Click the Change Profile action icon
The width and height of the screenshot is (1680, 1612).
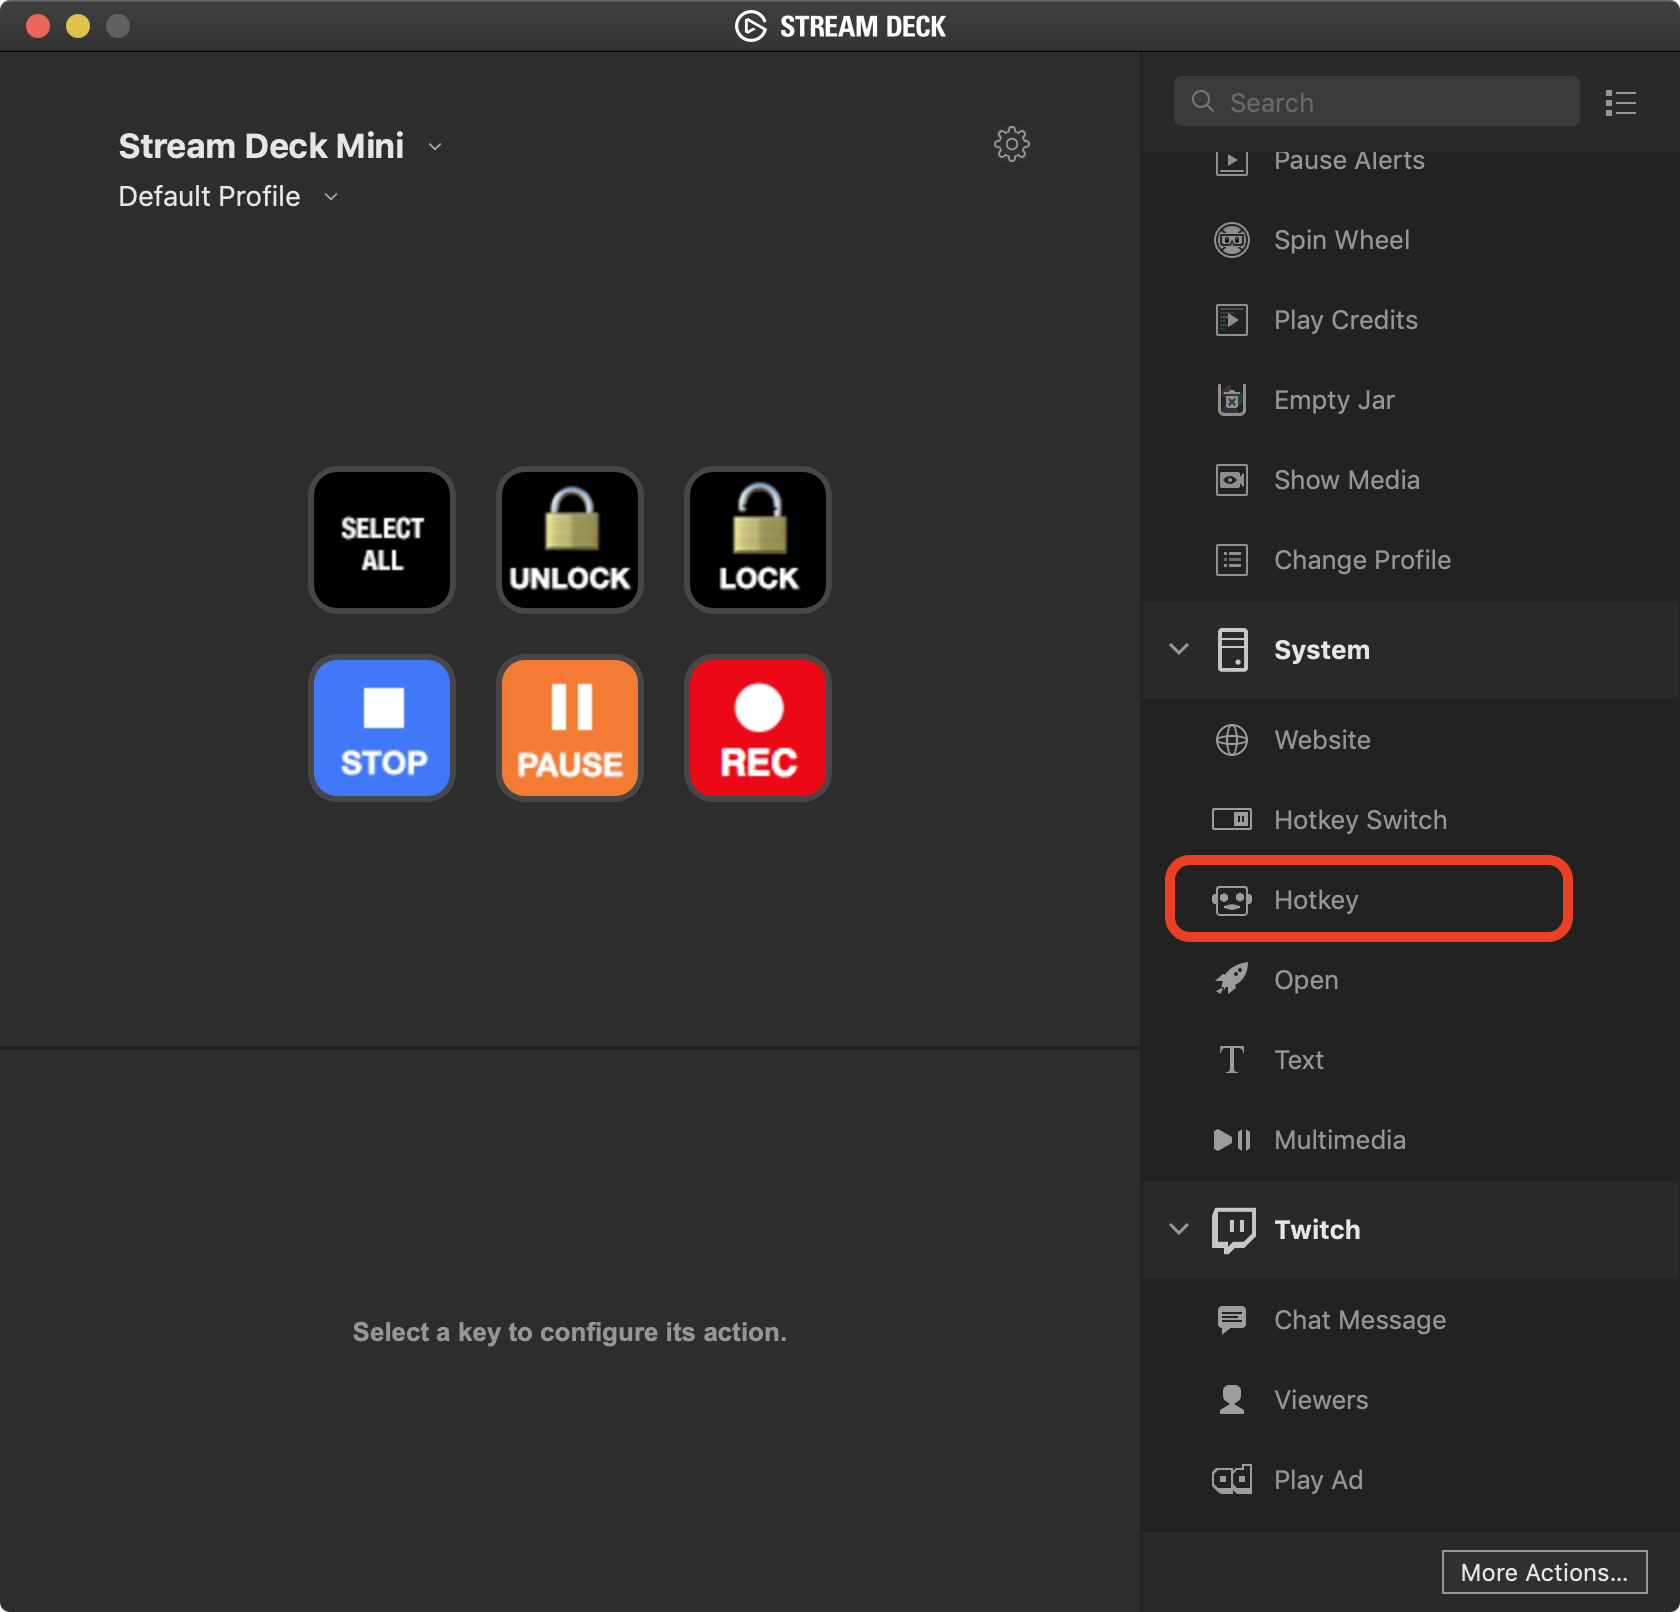tap(1232, 560)
